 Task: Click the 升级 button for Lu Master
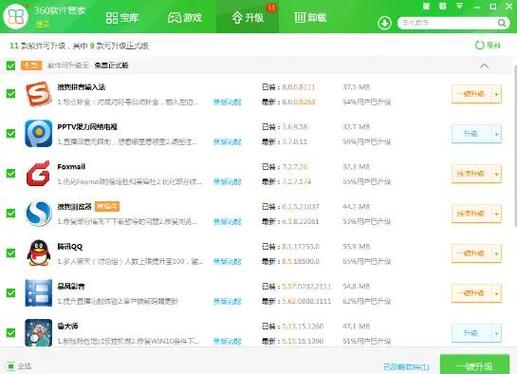(x=471, y=333)
